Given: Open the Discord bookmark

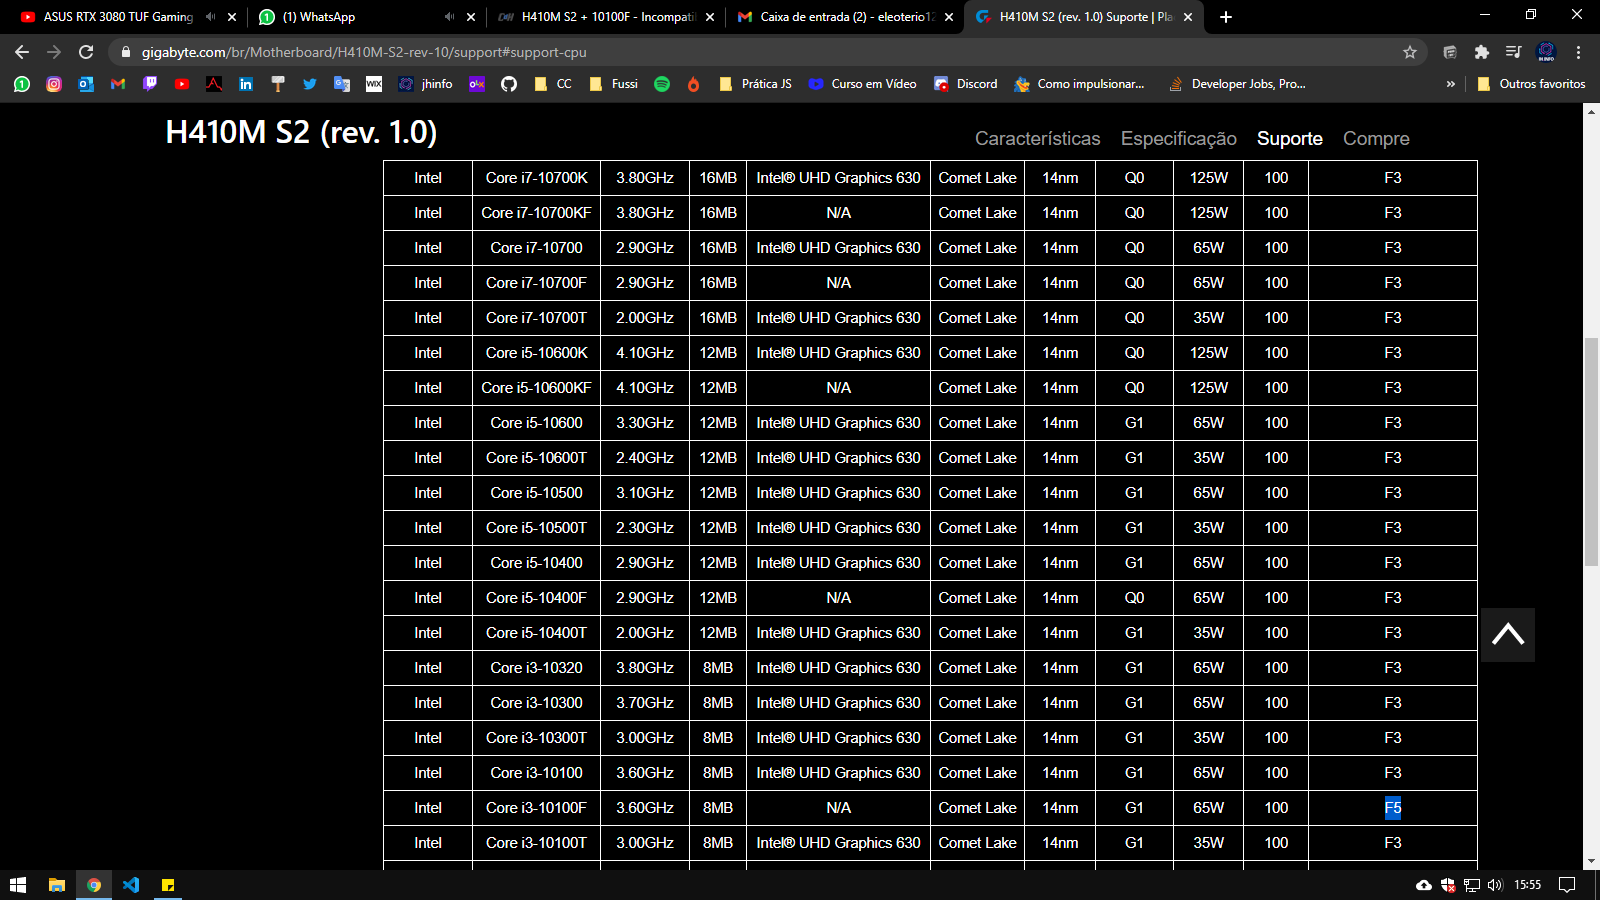Looking at the screenshot, I should click(966, 84).
